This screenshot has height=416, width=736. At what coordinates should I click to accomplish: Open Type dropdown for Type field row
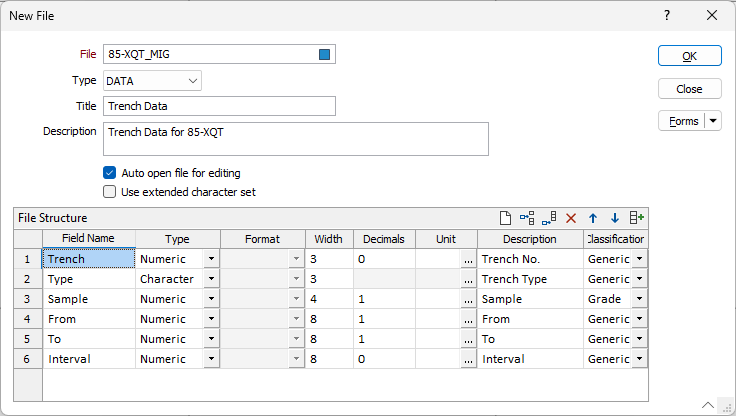[211, 279]
